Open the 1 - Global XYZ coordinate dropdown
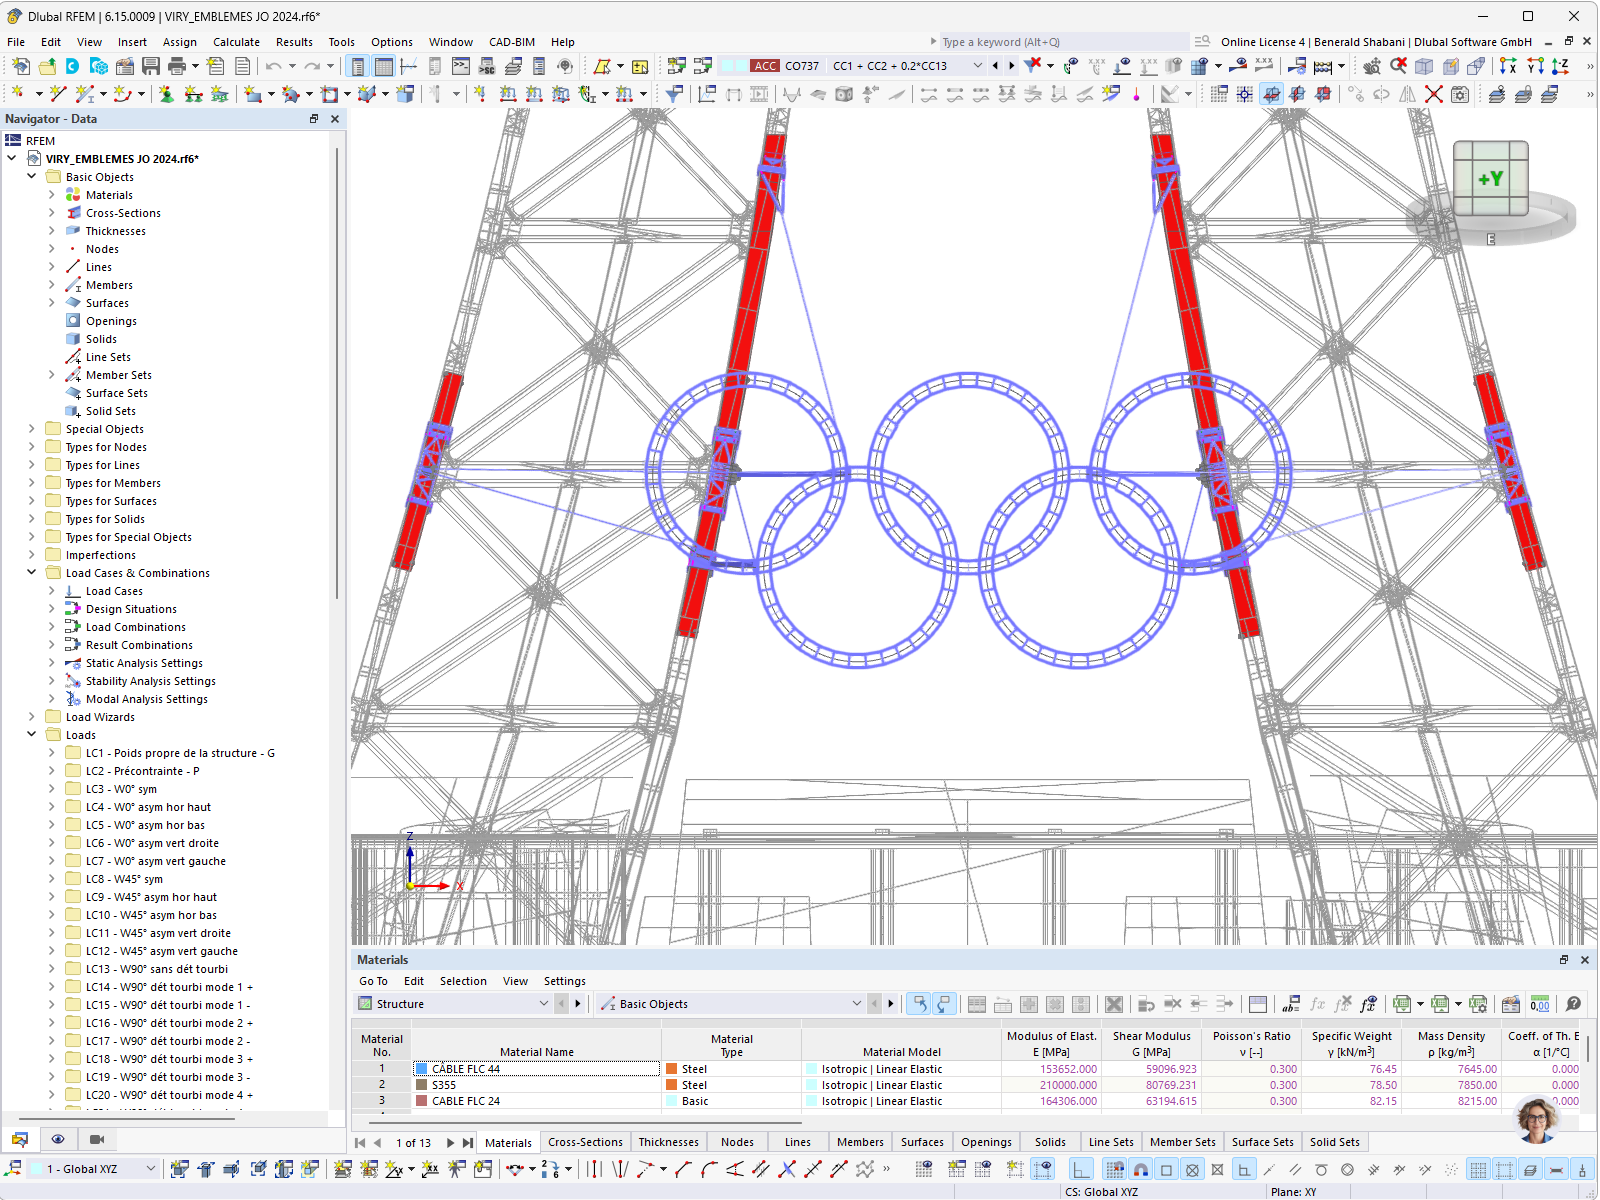1600x1200 pixels. coord(151,1169)
